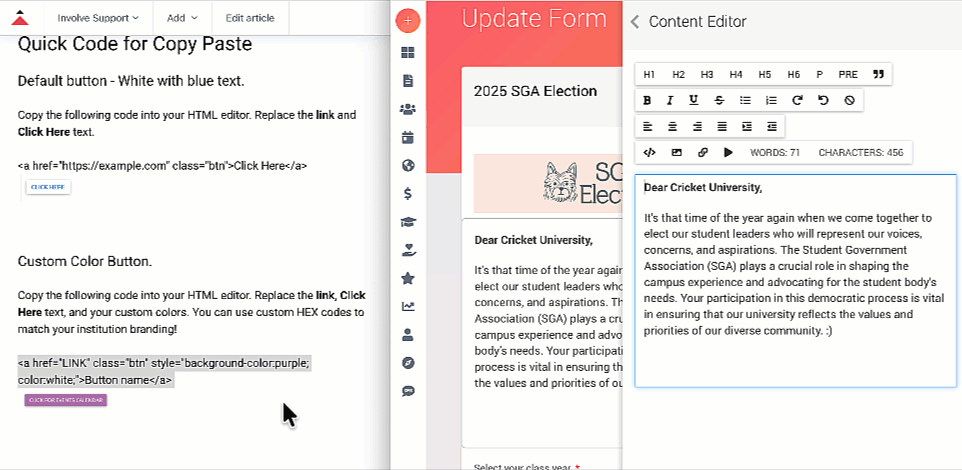
Task: Click the "WORDS: 71" counter
Action: (x=775, y=153)
